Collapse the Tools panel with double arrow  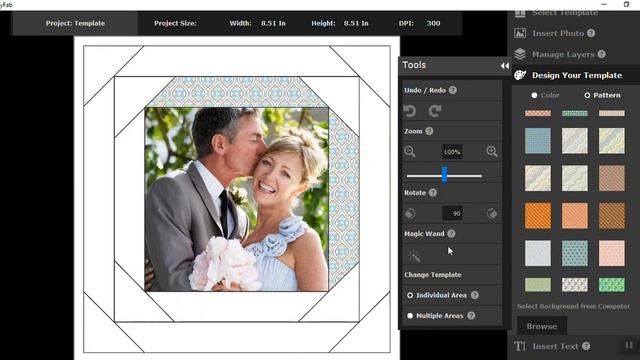(x=504, y=66)
